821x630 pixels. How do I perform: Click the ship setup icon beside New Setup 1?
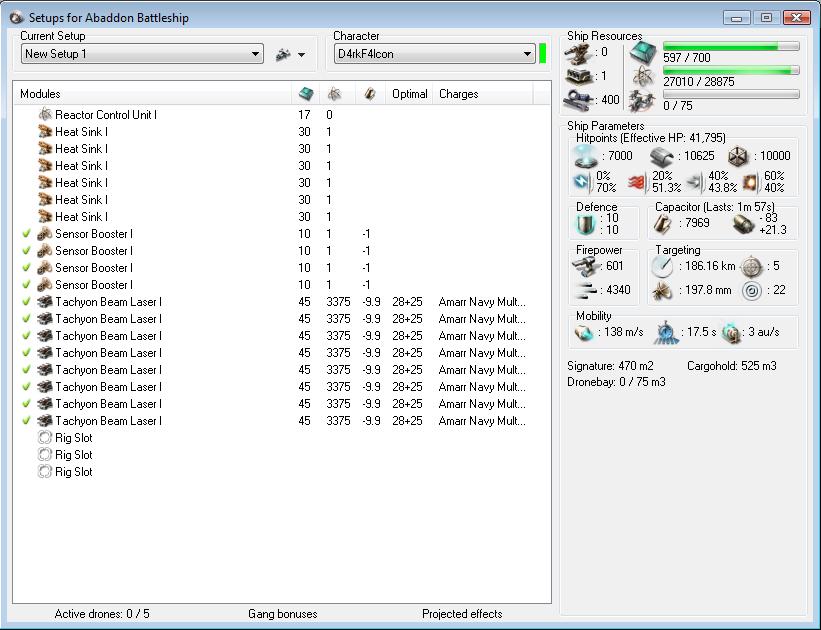pyautogui.click(x=283, y=54)
